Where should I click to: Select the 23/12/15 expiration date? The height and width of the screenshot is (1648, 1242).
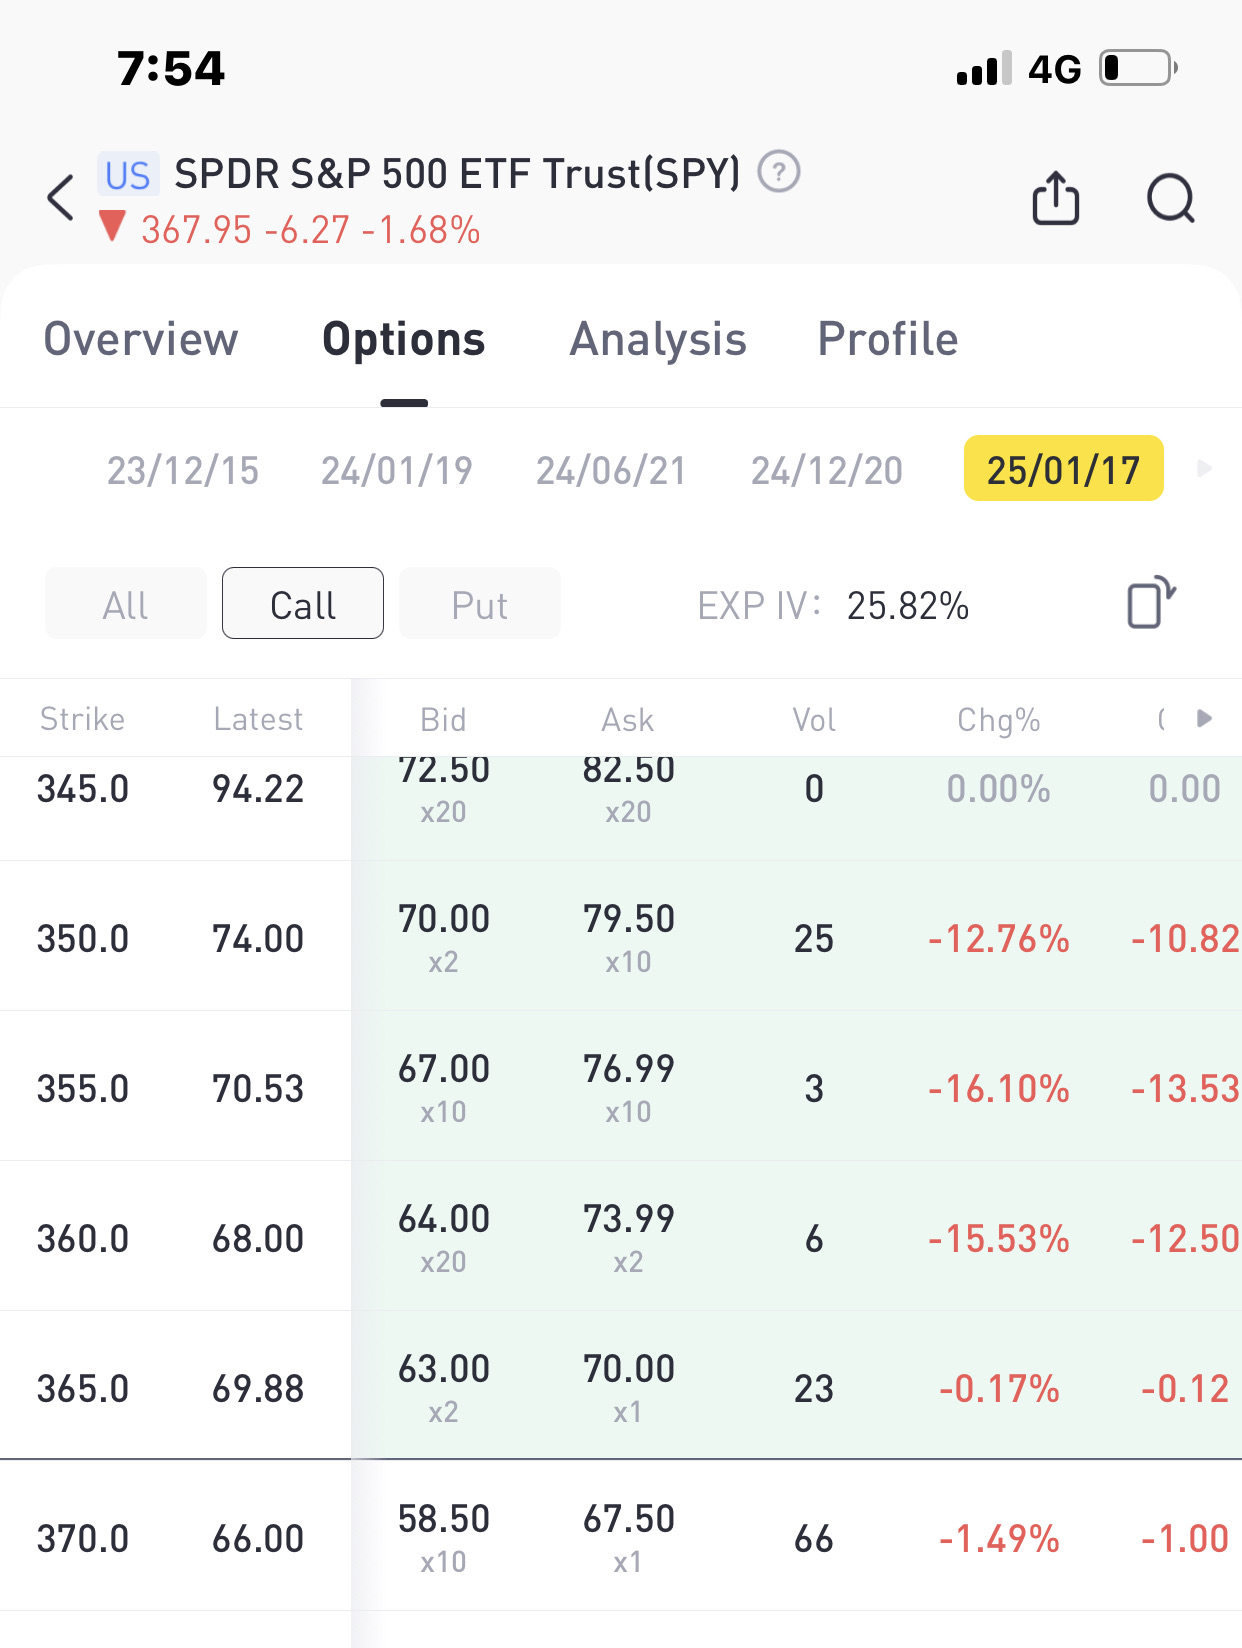pyautogui.click(x=182, y=469)
